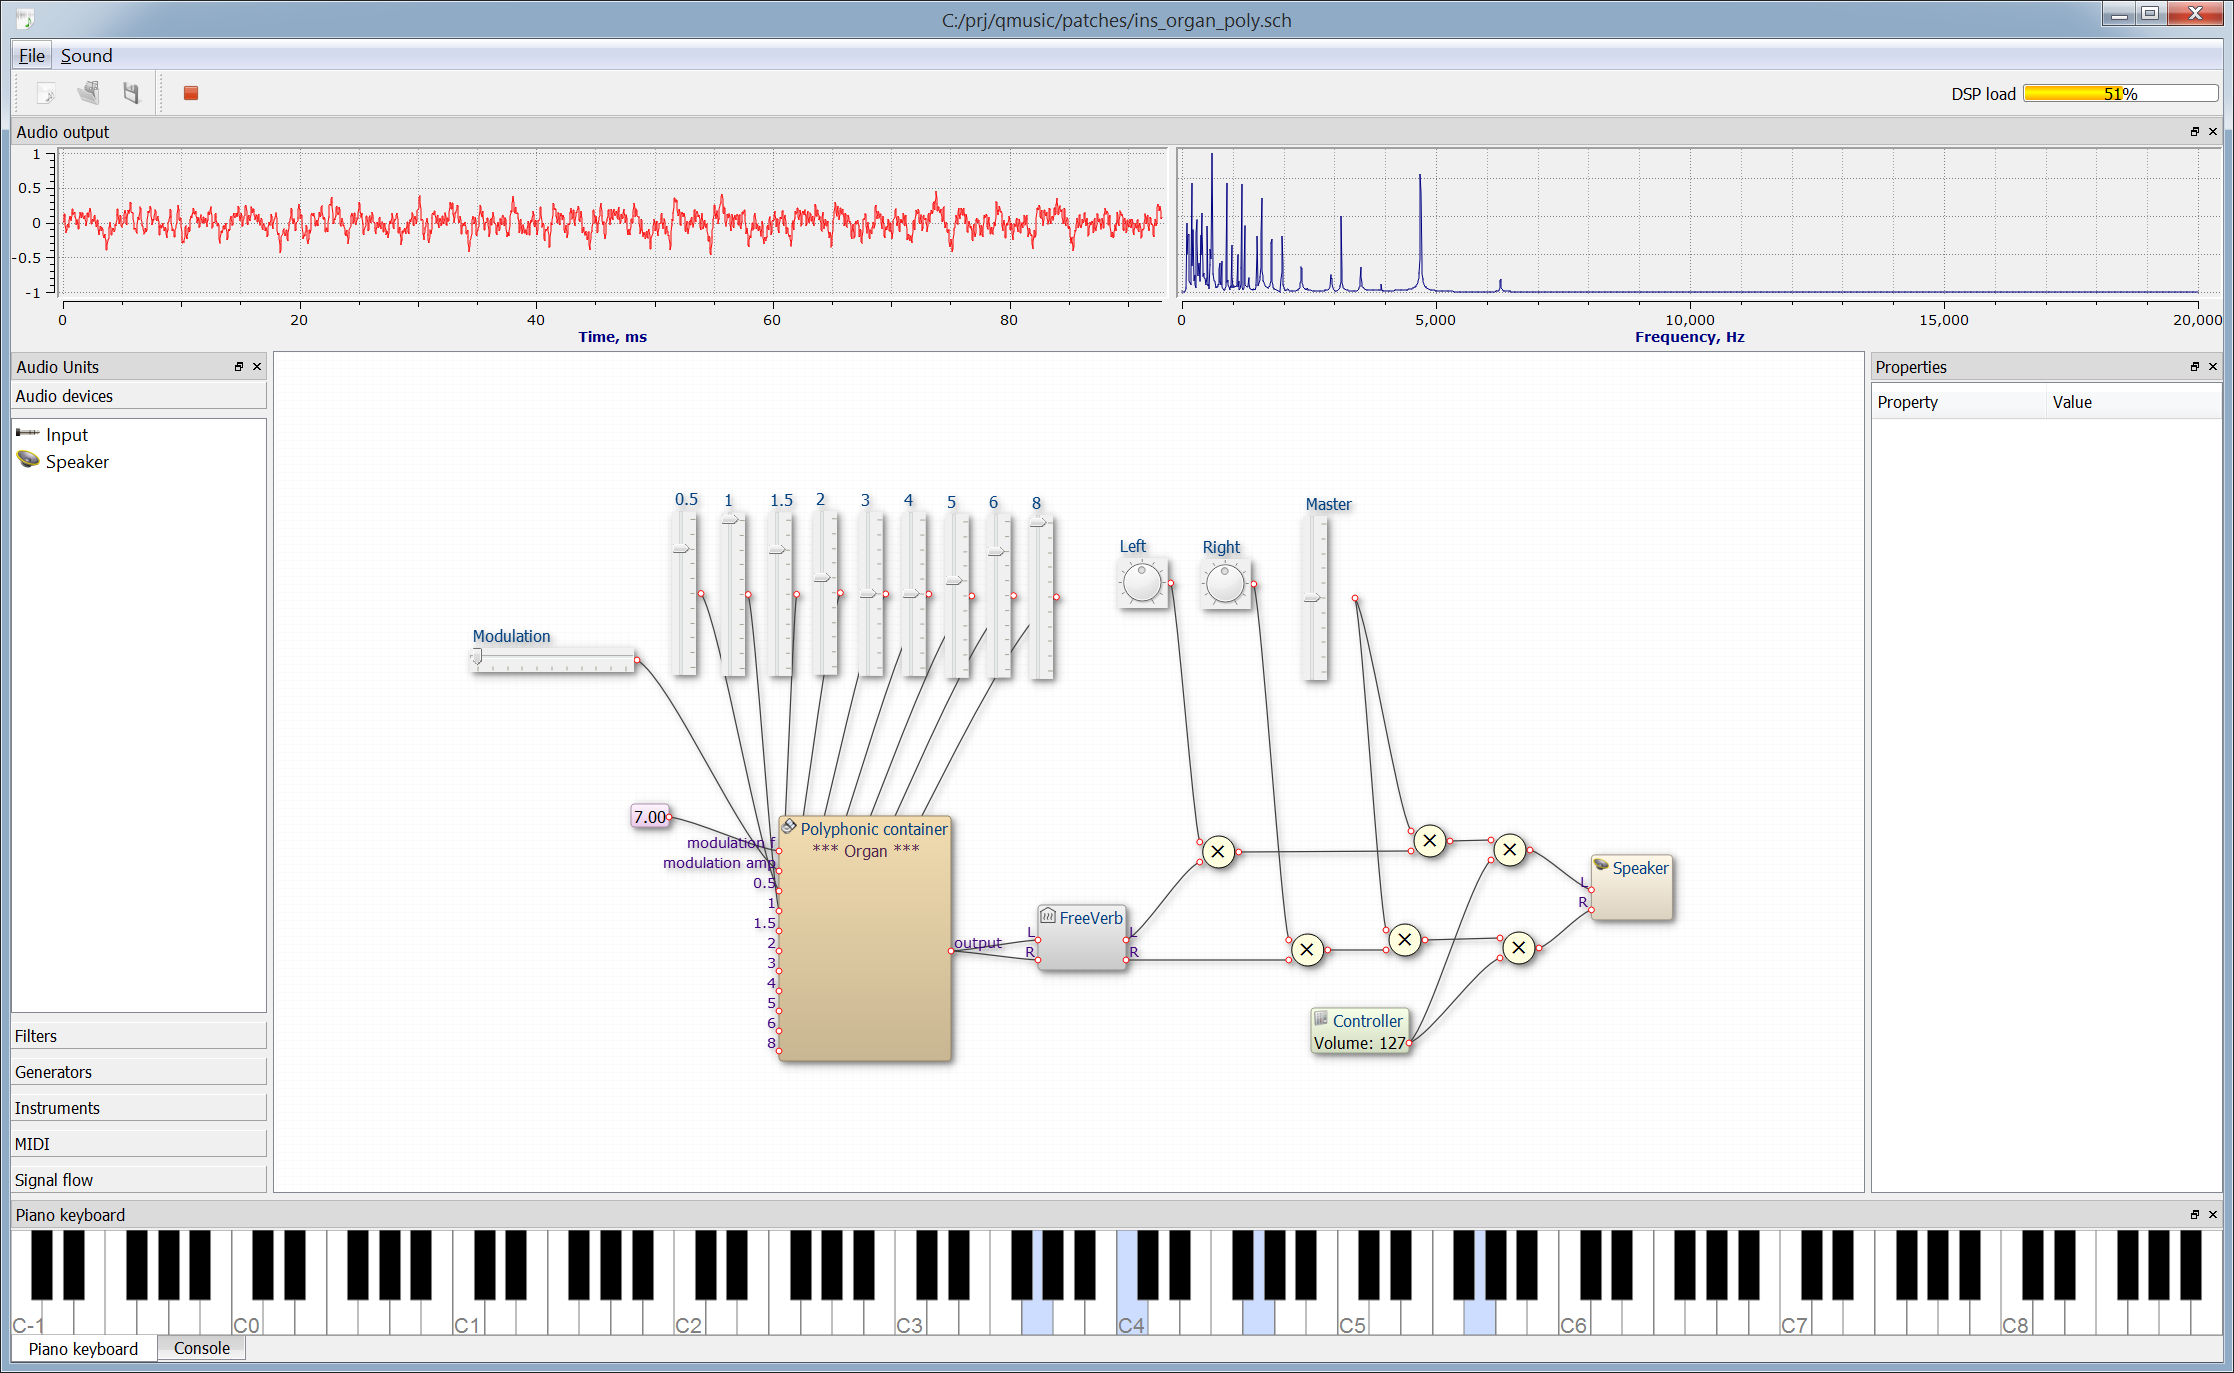Switch to the Console tab
The height and width of the screenshot is (1373, 2234).
[201, 1348]
